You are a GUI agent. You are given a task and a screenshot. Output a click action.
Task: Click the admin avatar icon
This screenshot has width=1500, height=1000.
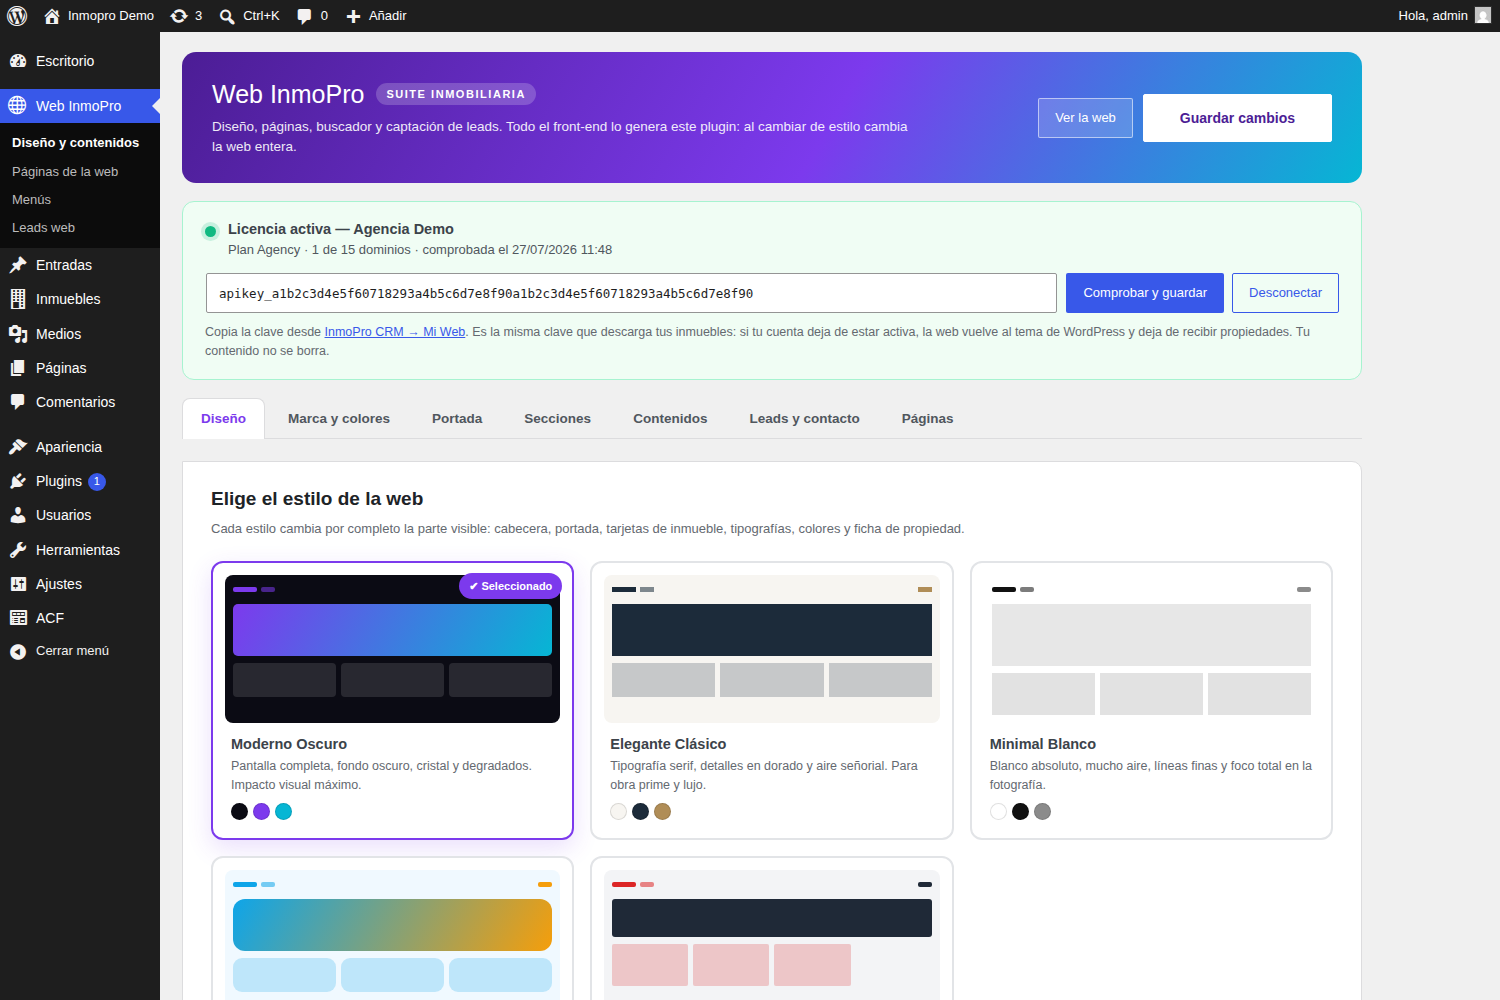[1483, 15]
